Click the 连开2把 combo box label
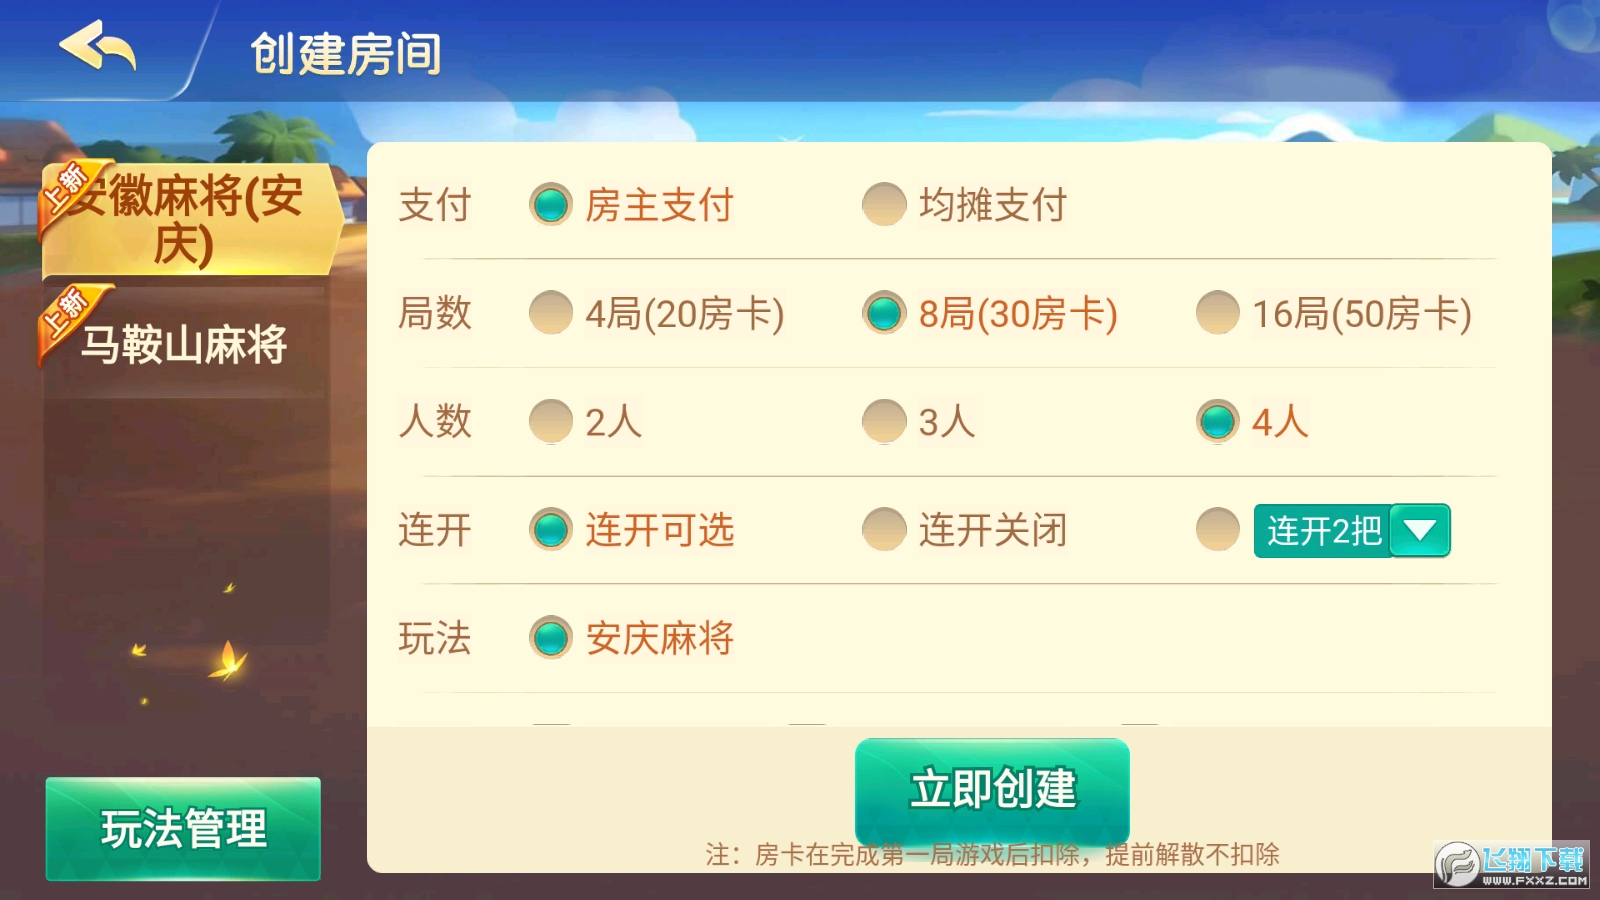 pos(1323,530)
